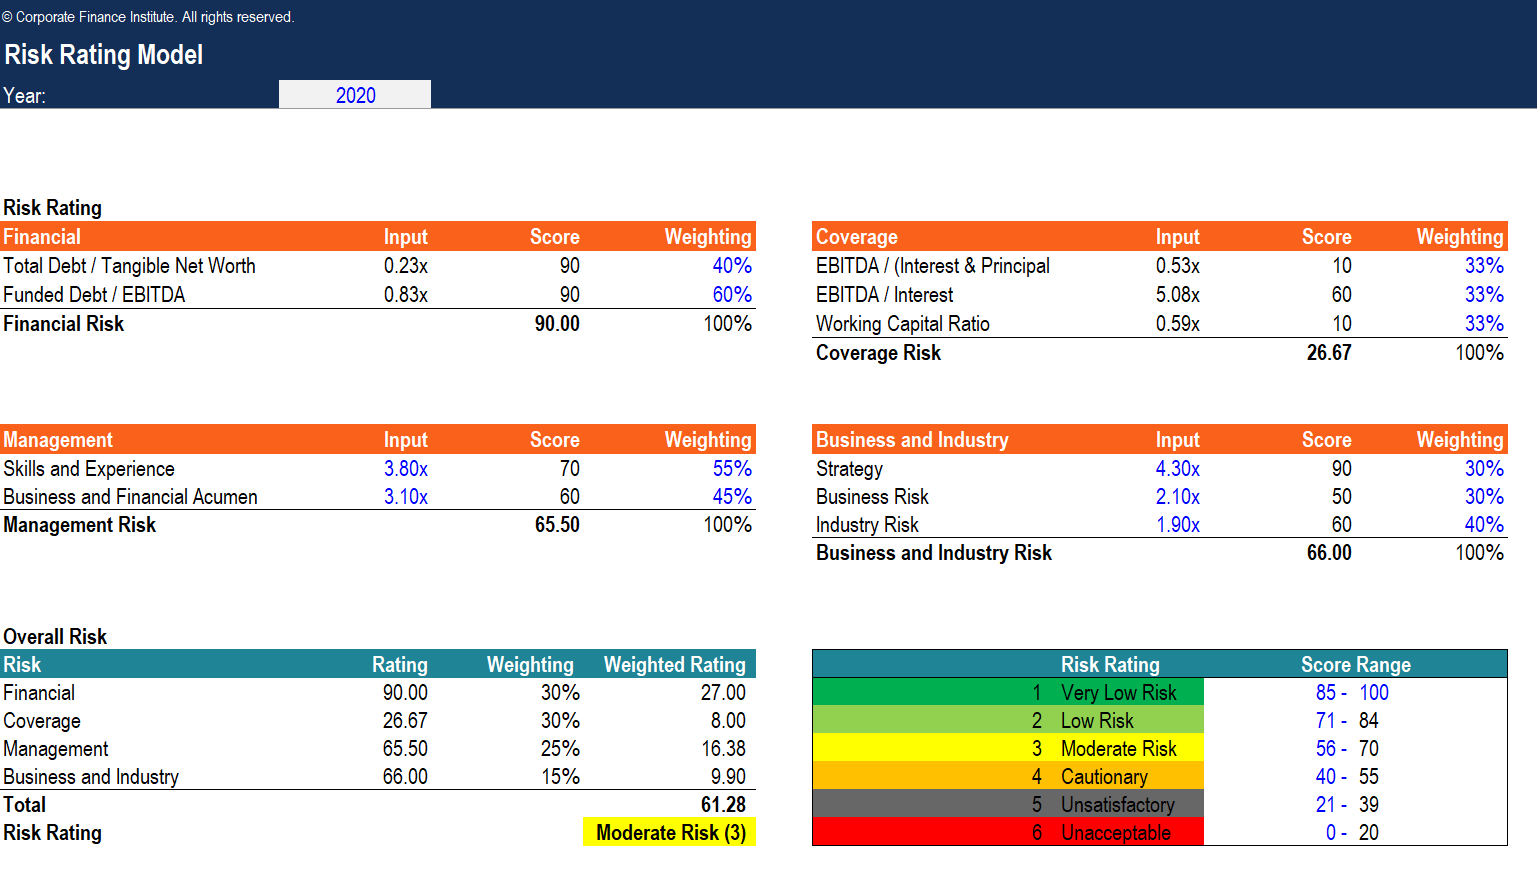The height and width of the screenshot is (886, 1537).
Task: Click the Strategy input value 4.30x
Action: [1177, 469]
